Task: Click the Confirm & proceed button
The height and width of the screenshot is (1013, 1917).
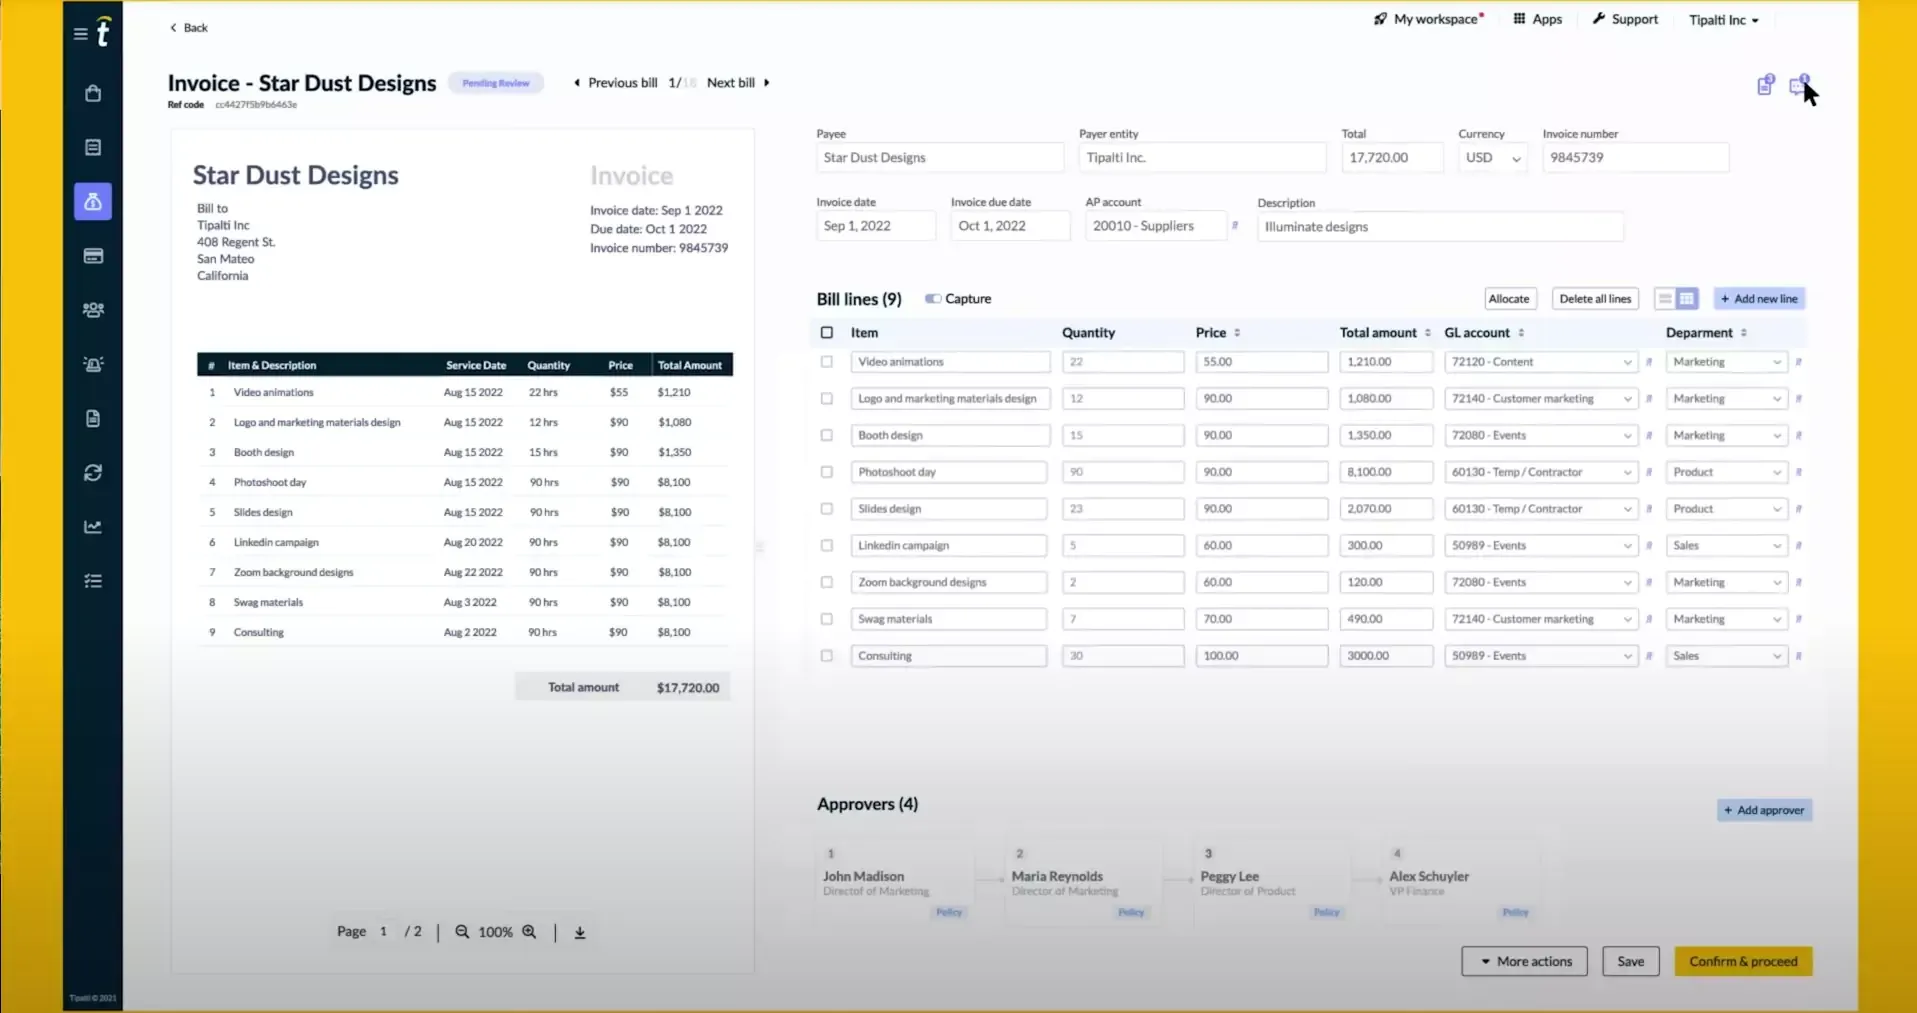Action: (1742, 960)
